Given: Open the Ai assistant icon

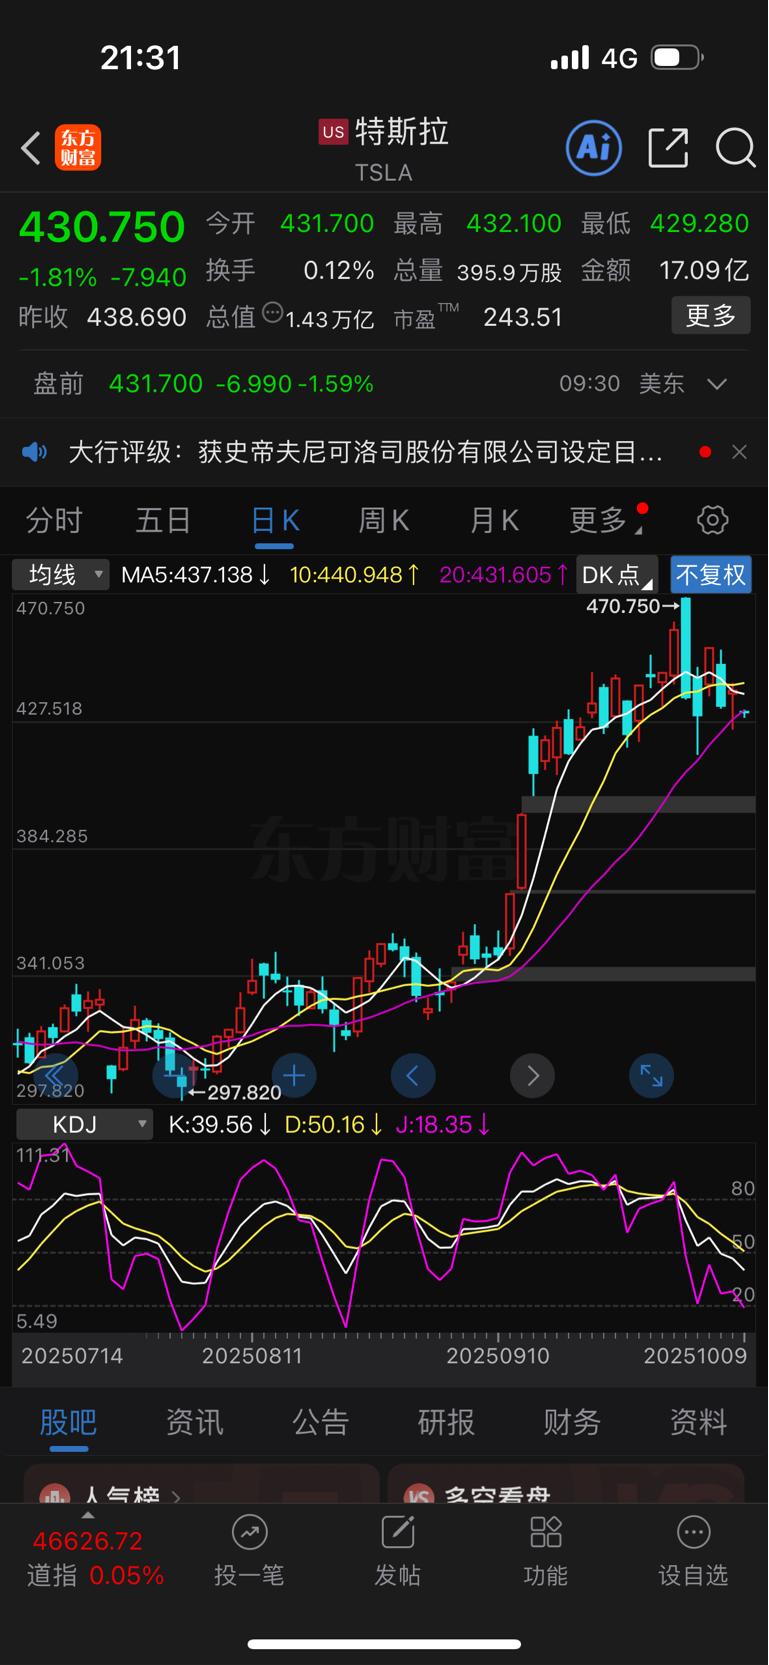Looking at the screenshot, I should (594, 149).
